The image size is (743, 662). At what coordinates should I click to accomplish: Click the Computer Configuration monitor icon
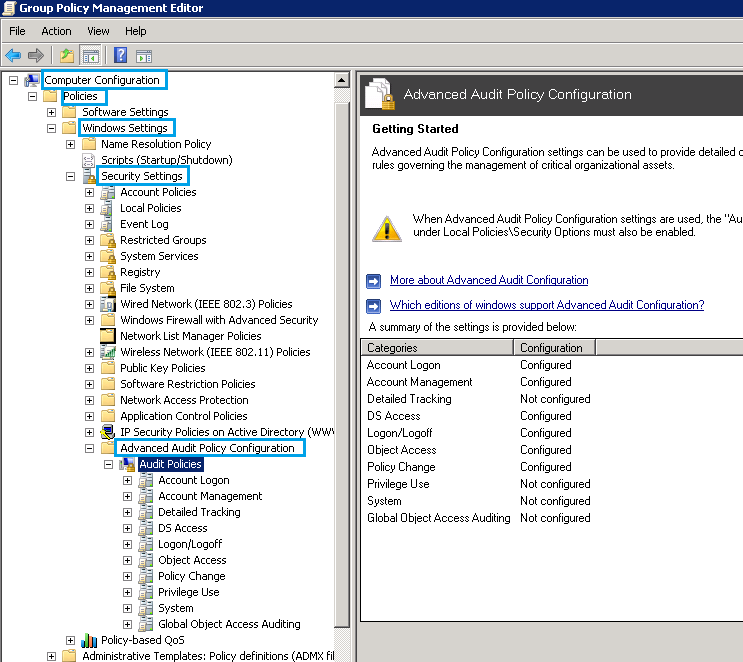(32, 80)
